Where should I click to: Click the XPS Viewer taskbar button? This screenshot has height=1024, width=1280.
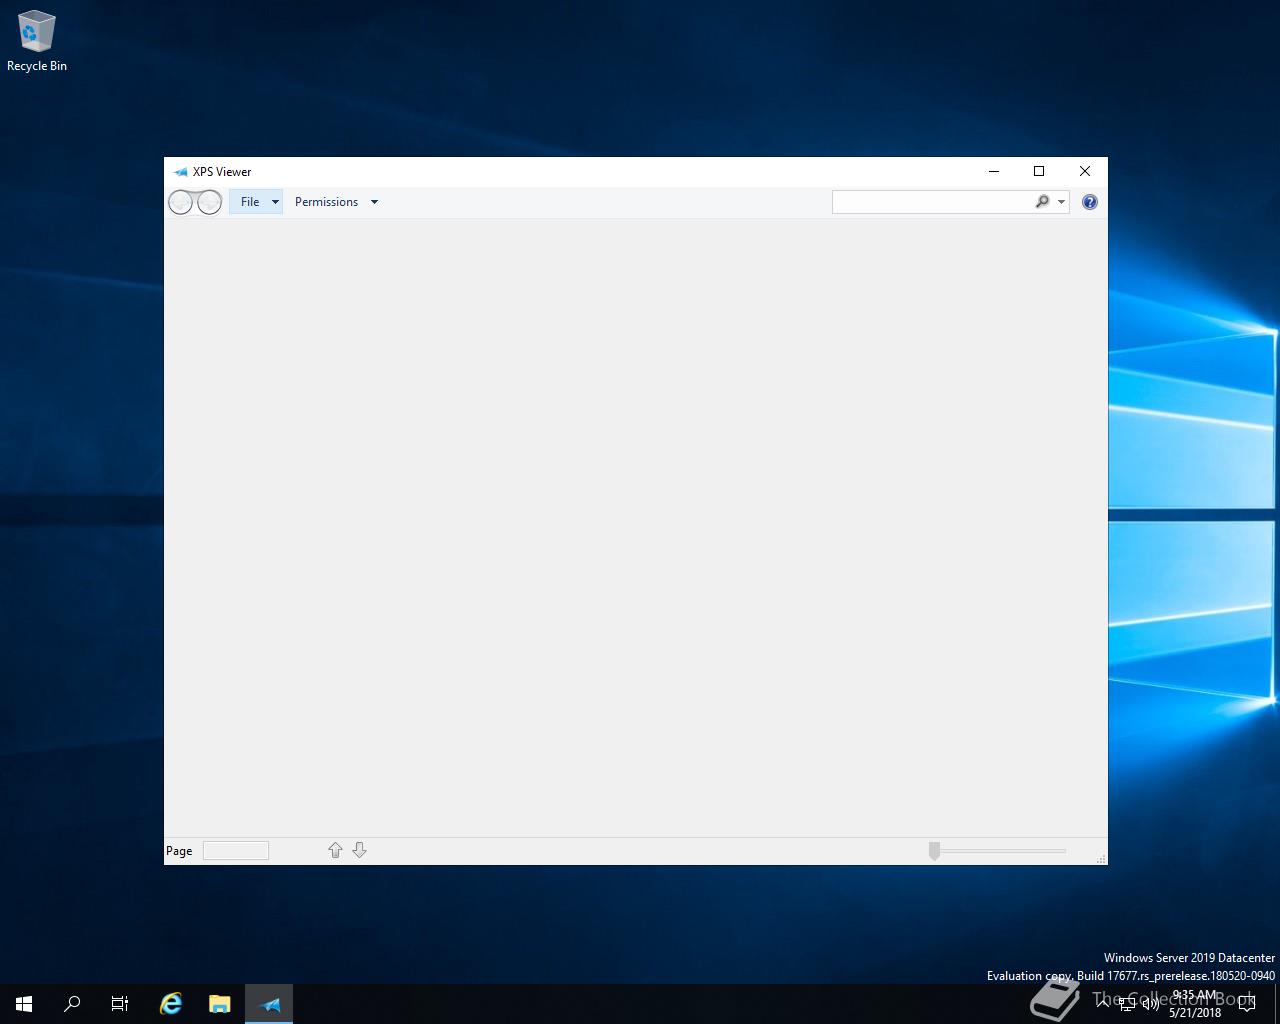(x=269, y=1004)
